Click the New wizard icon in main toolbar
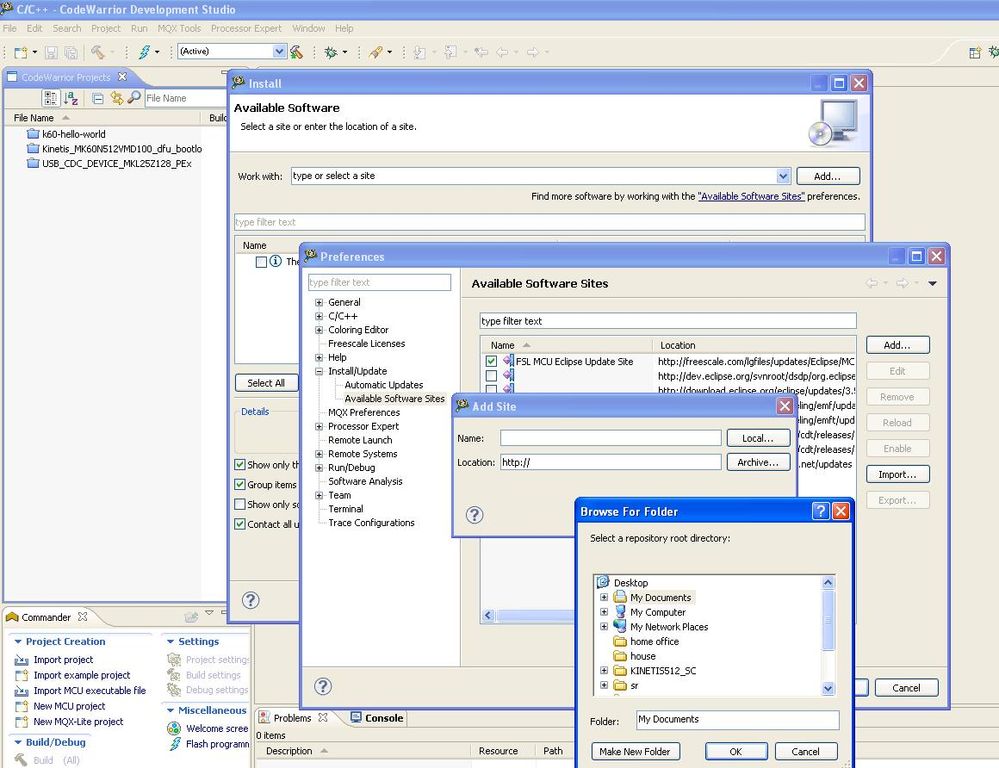 pos(20,52)
